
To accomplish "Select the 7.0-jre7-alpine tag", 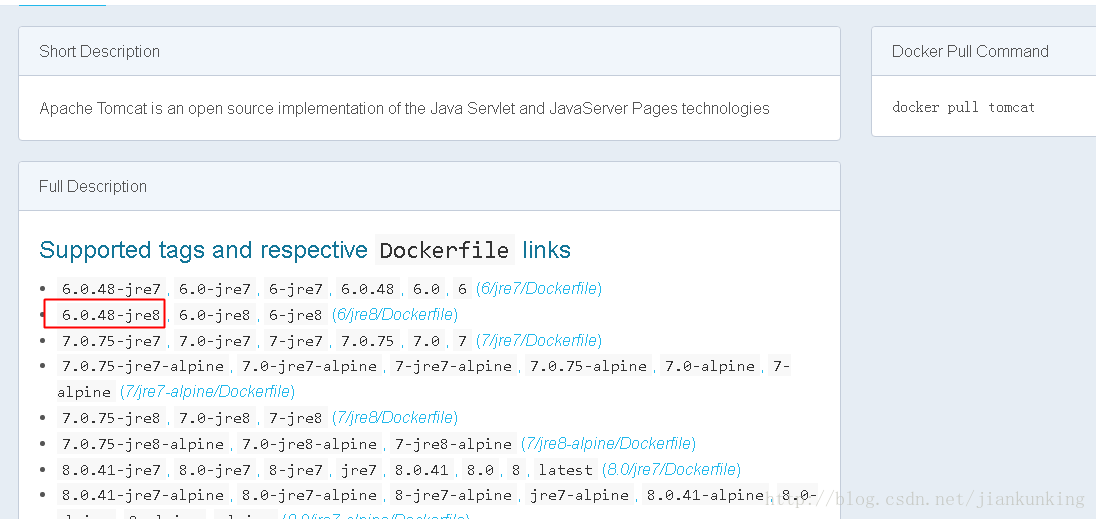I will pyautogui.click(x=310, y=366).
